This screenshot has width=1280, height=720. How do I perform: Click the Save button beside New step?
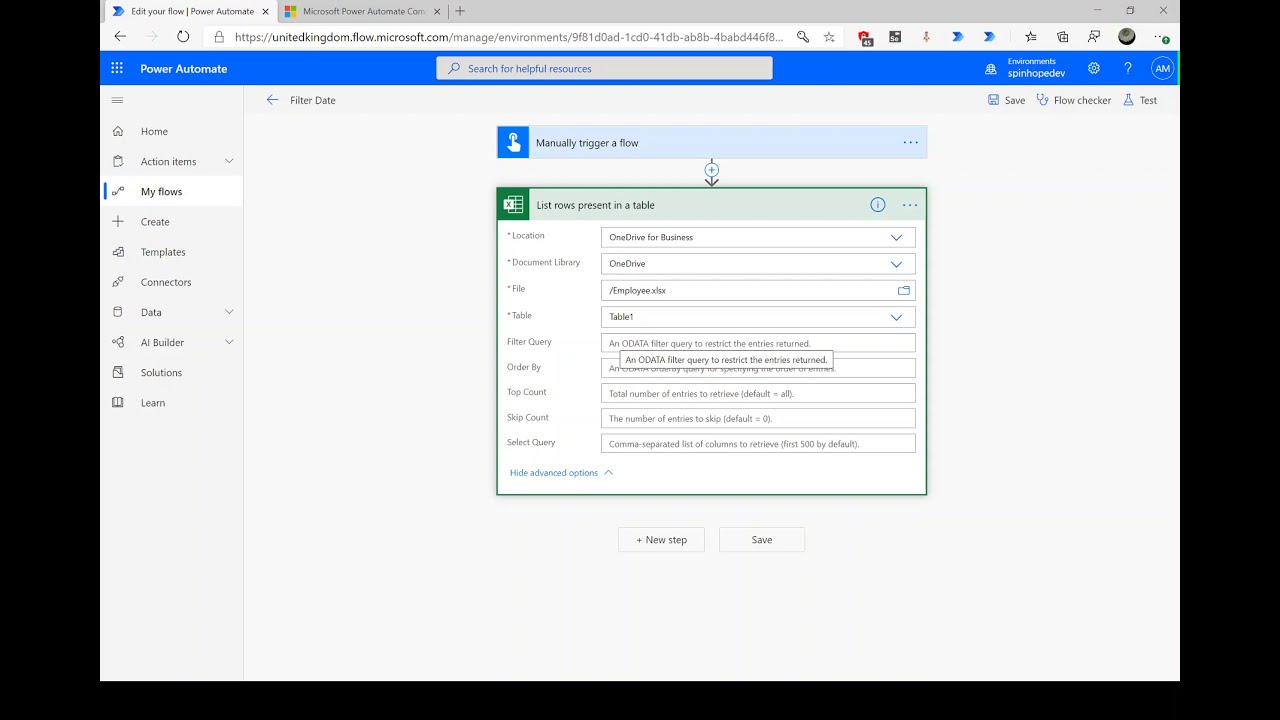point(762,540)
